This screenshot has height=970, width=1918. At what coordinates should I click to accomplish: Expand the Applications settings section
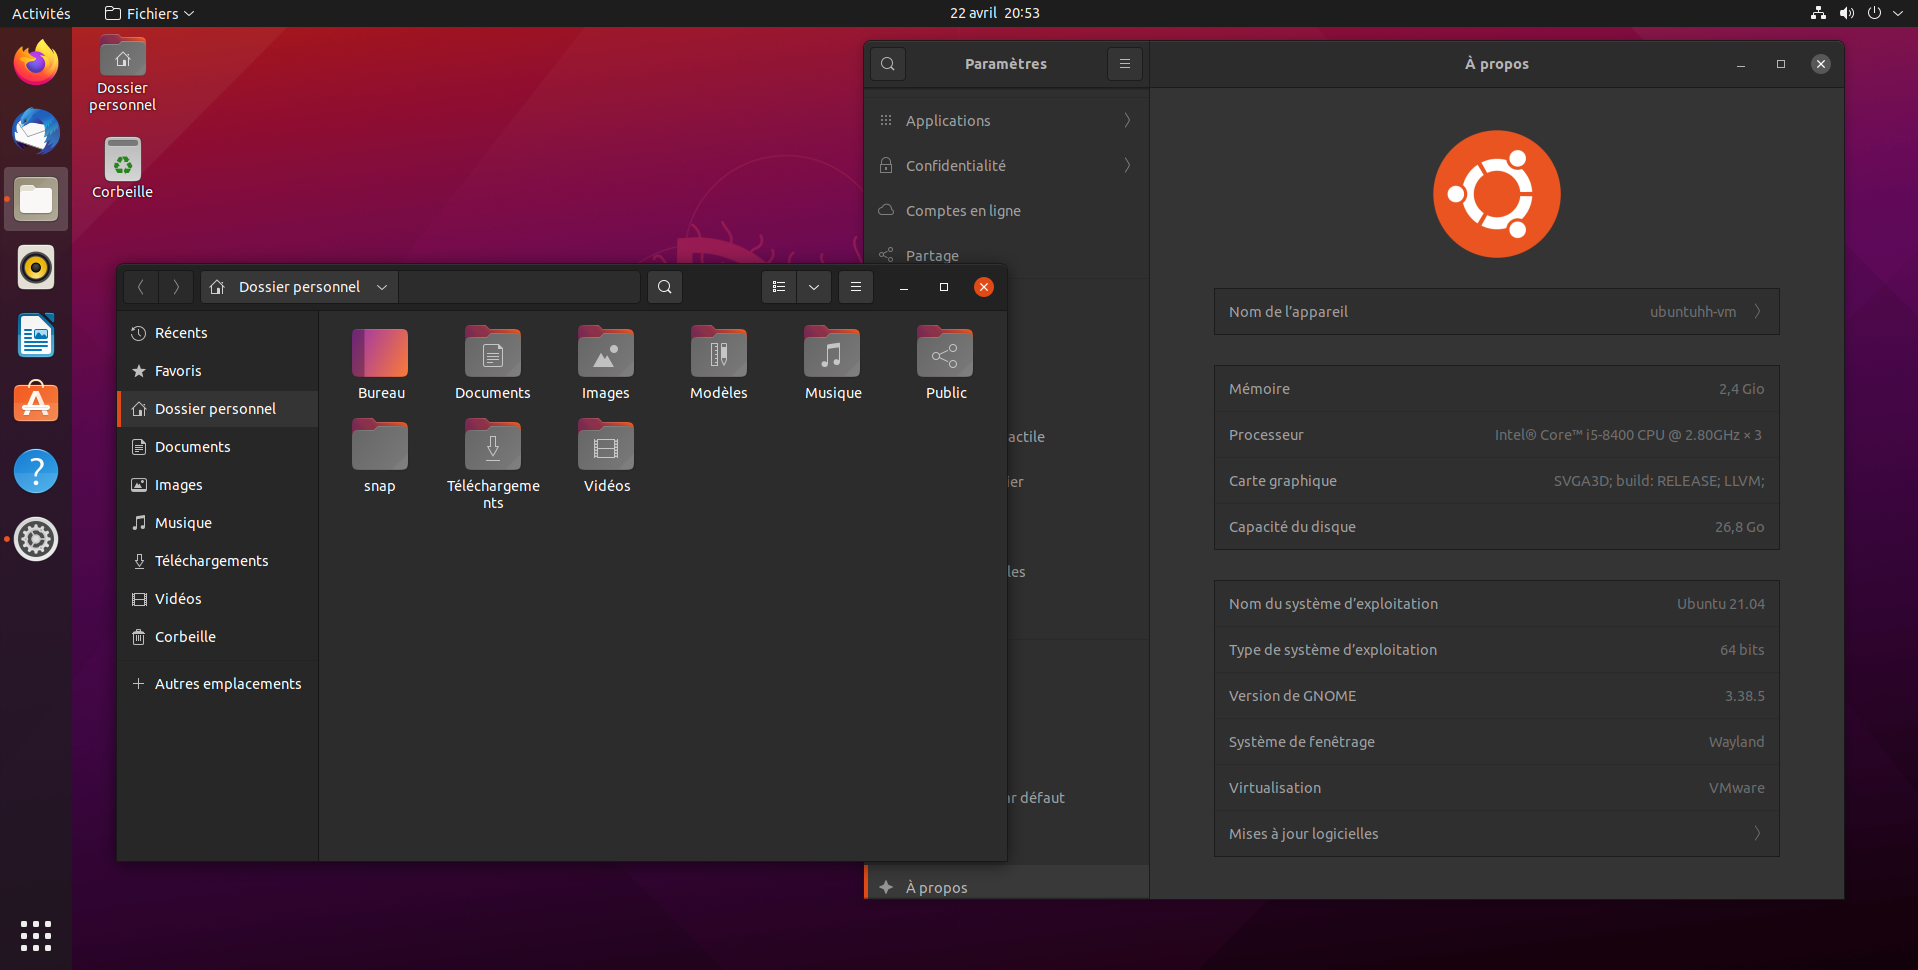[1005, 120]
